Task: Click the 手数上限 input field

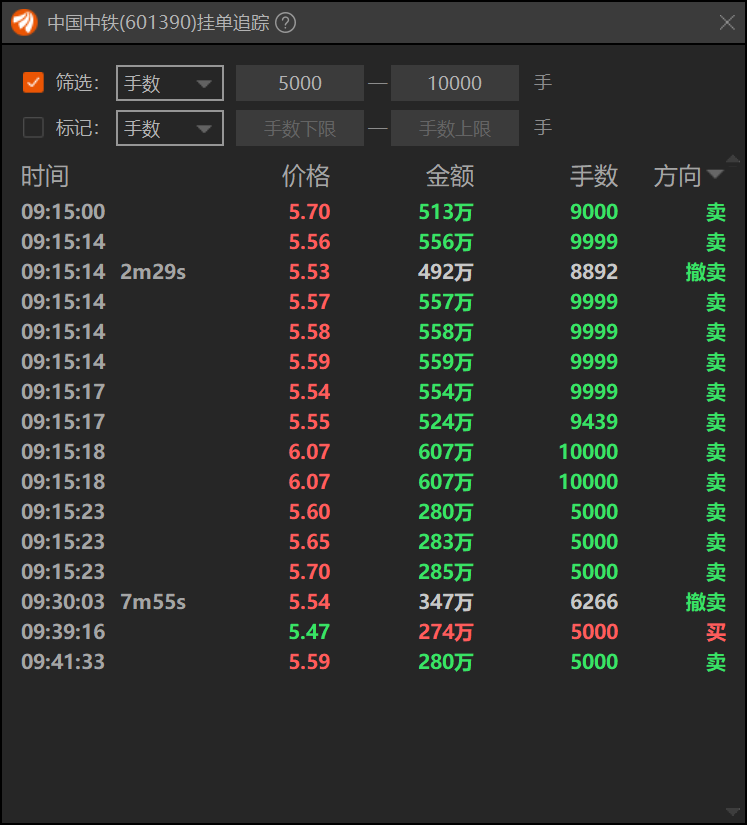Action: [x=455, y=128]
